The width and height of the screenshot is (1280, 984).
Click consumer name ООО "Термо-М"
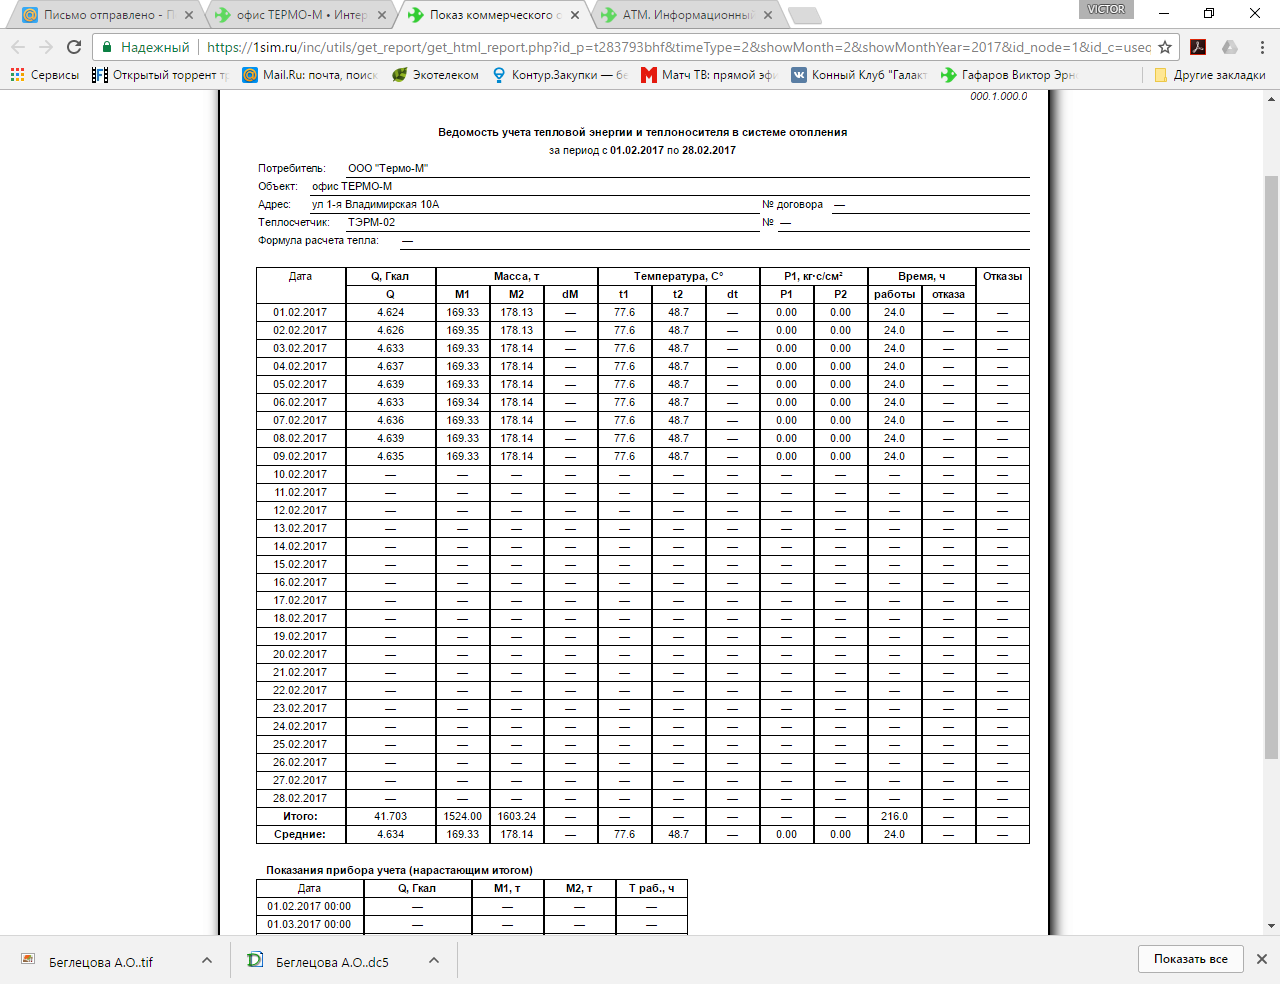(x=388, y=169)
